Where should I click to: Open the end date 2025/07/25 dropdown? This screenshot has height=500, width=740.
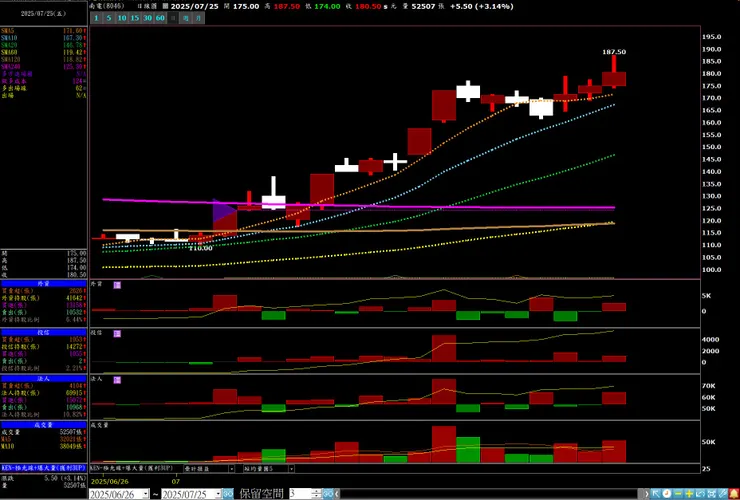pyautogui.click(x=218, y=494)
